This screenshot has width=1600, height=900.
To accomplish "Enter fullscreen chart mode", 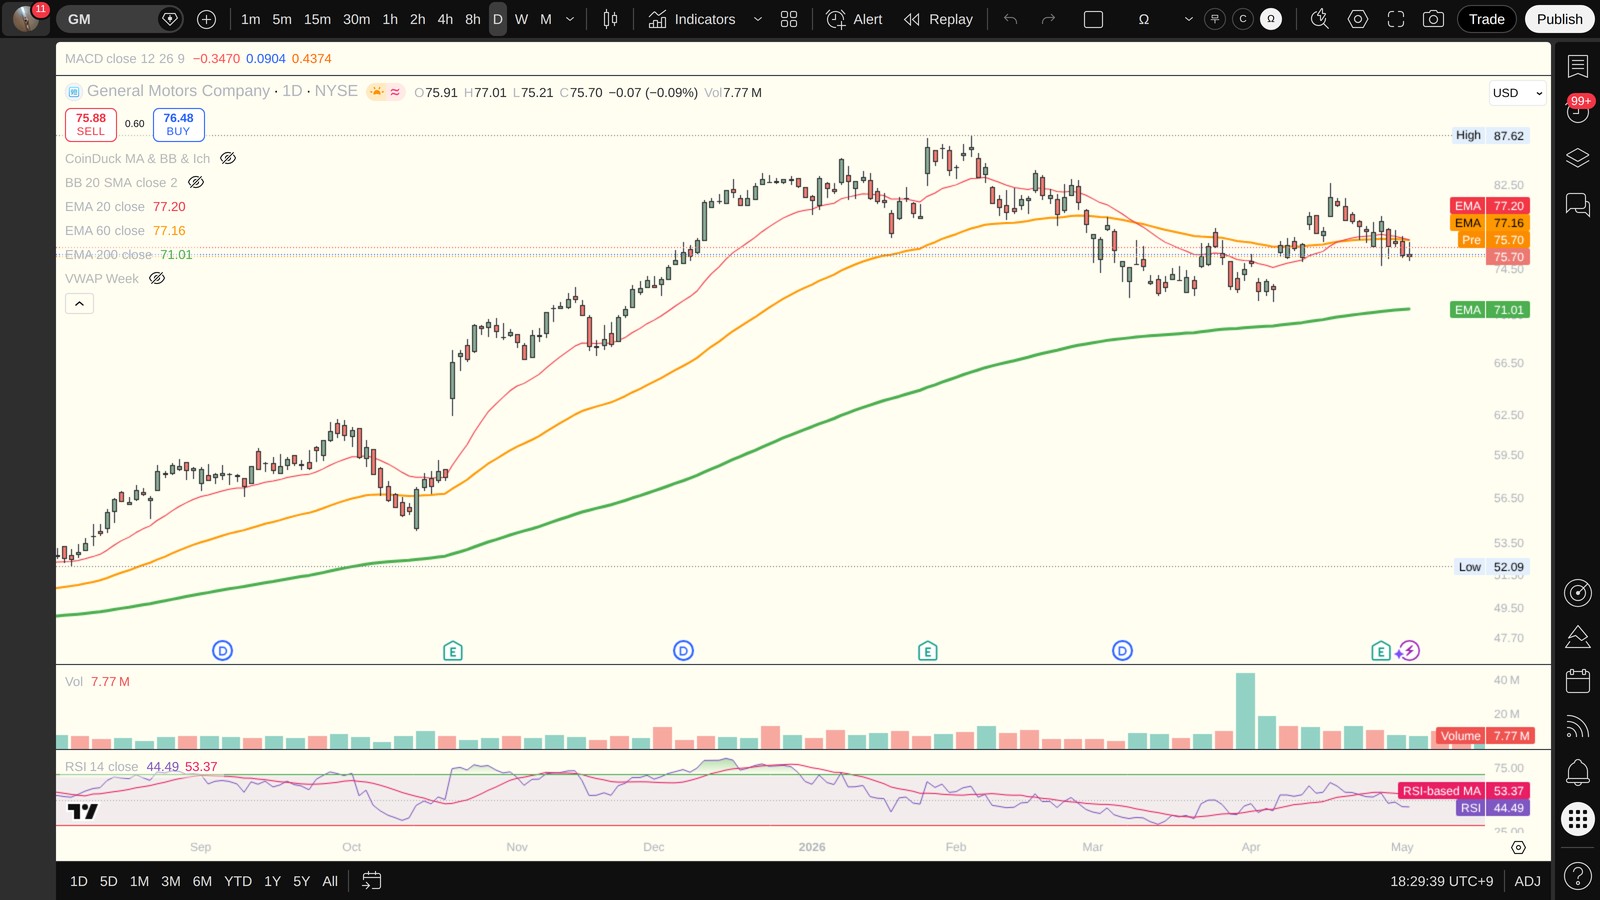I will [x=1396, y=19].
